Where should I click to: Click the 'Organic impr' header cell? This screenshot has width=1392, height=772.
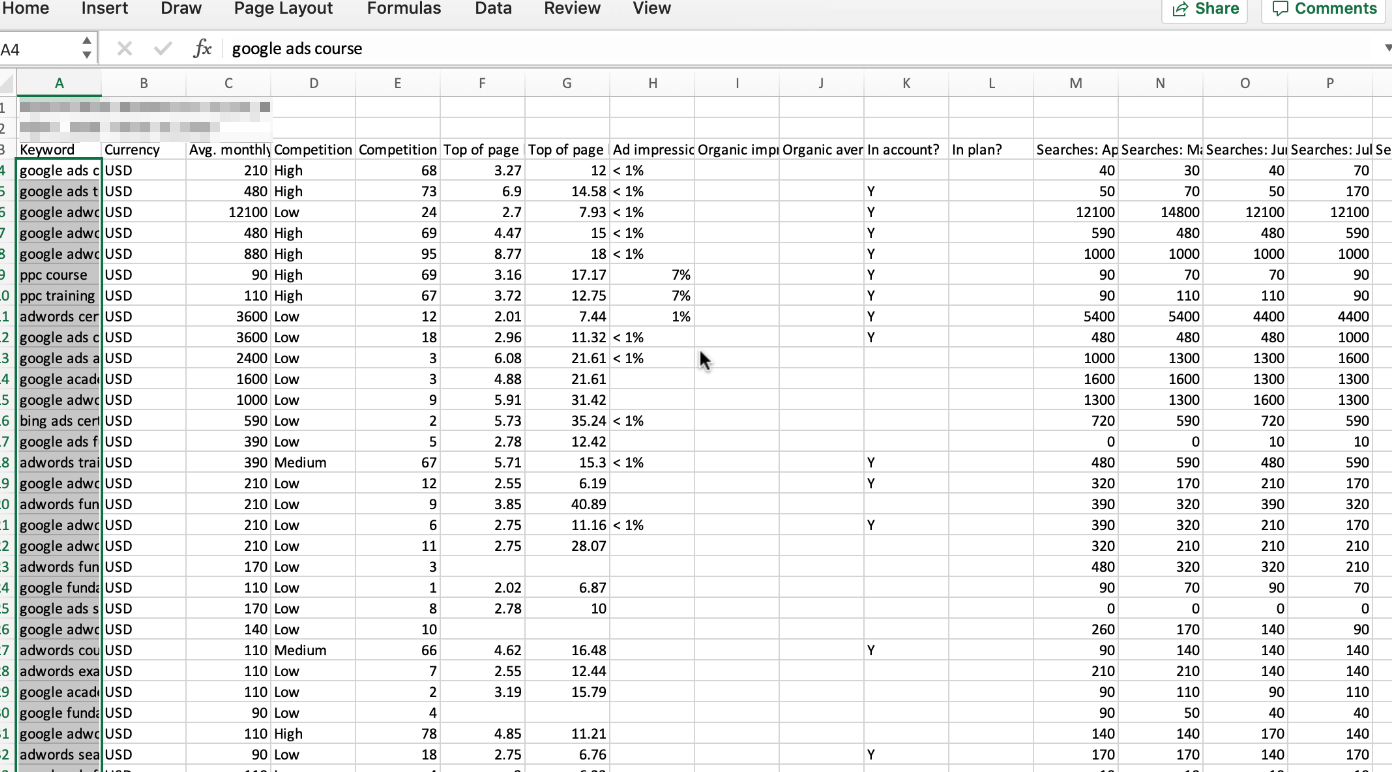coord(737,150)
